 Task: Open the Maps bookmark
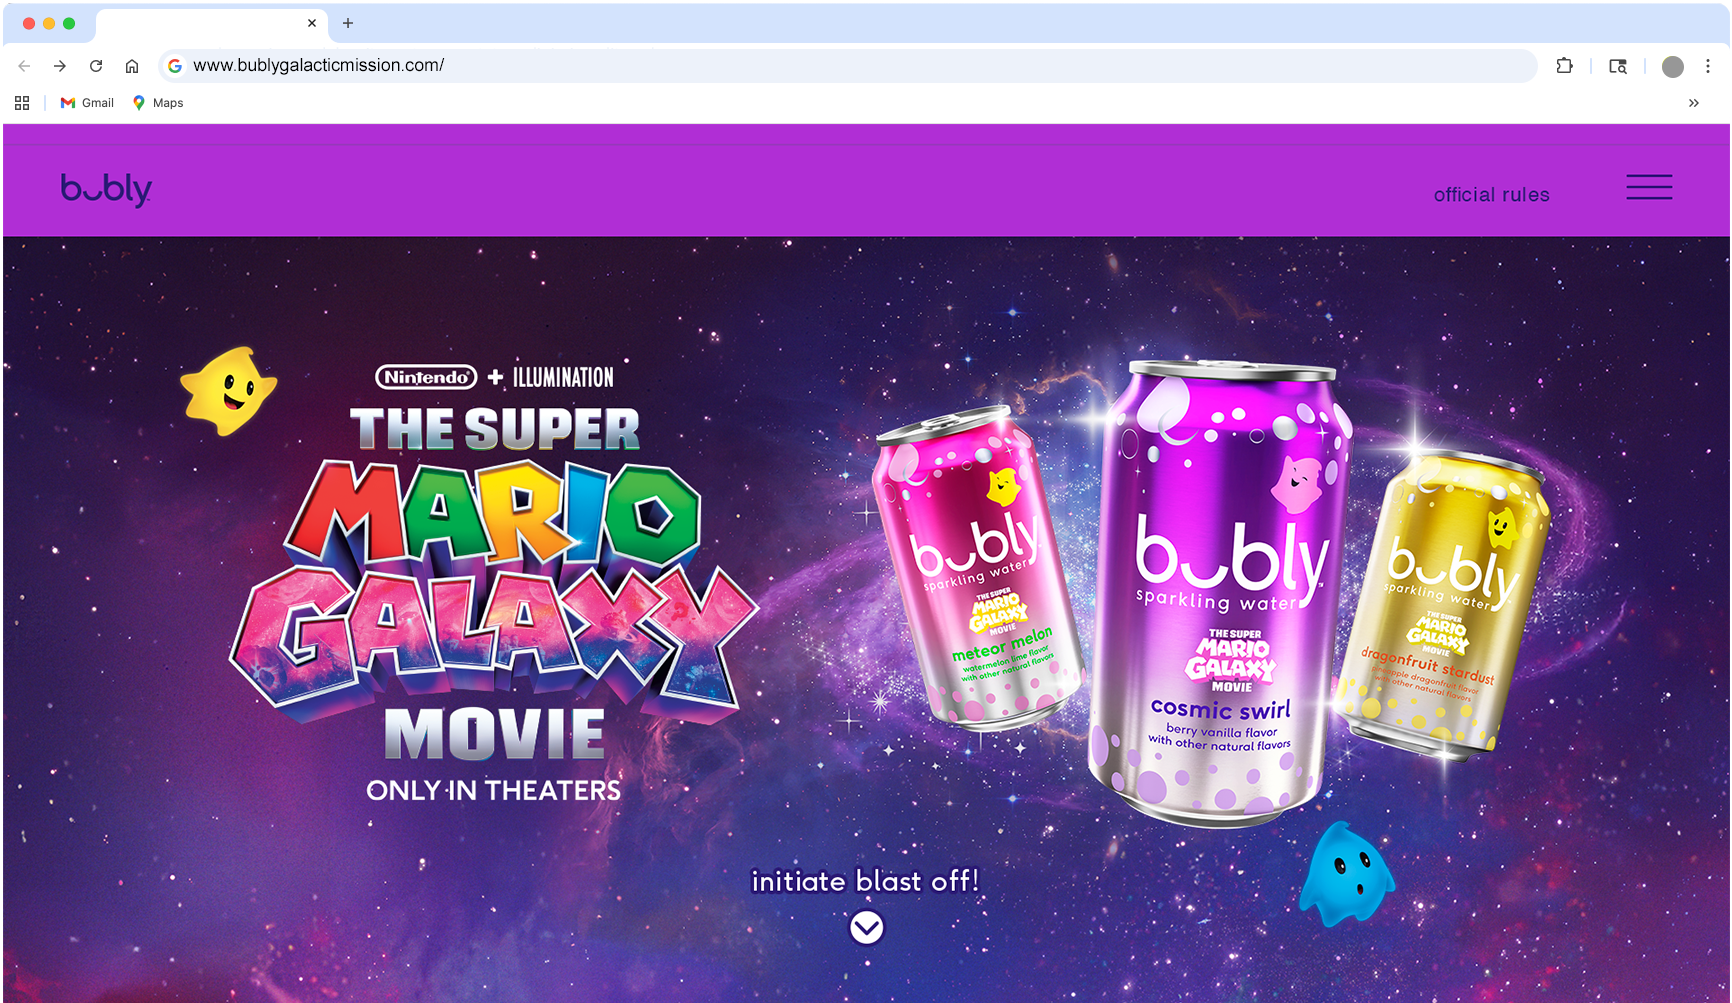pyautogui.click(x=158, y=103)
